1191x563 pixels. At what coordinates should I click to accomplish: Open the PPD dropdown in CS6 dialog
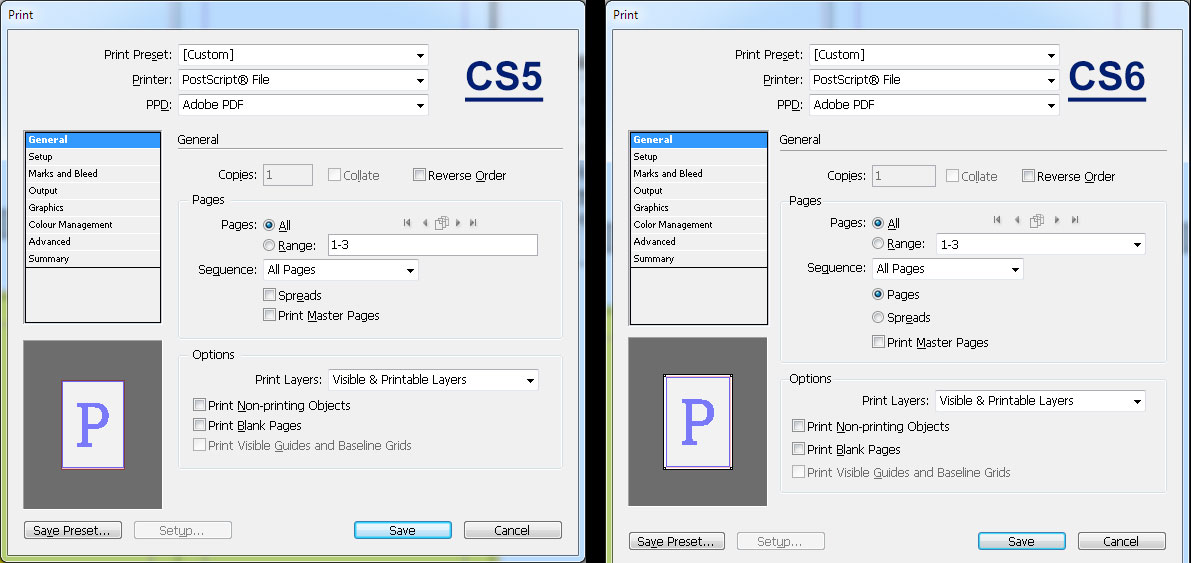pos(934,105)
